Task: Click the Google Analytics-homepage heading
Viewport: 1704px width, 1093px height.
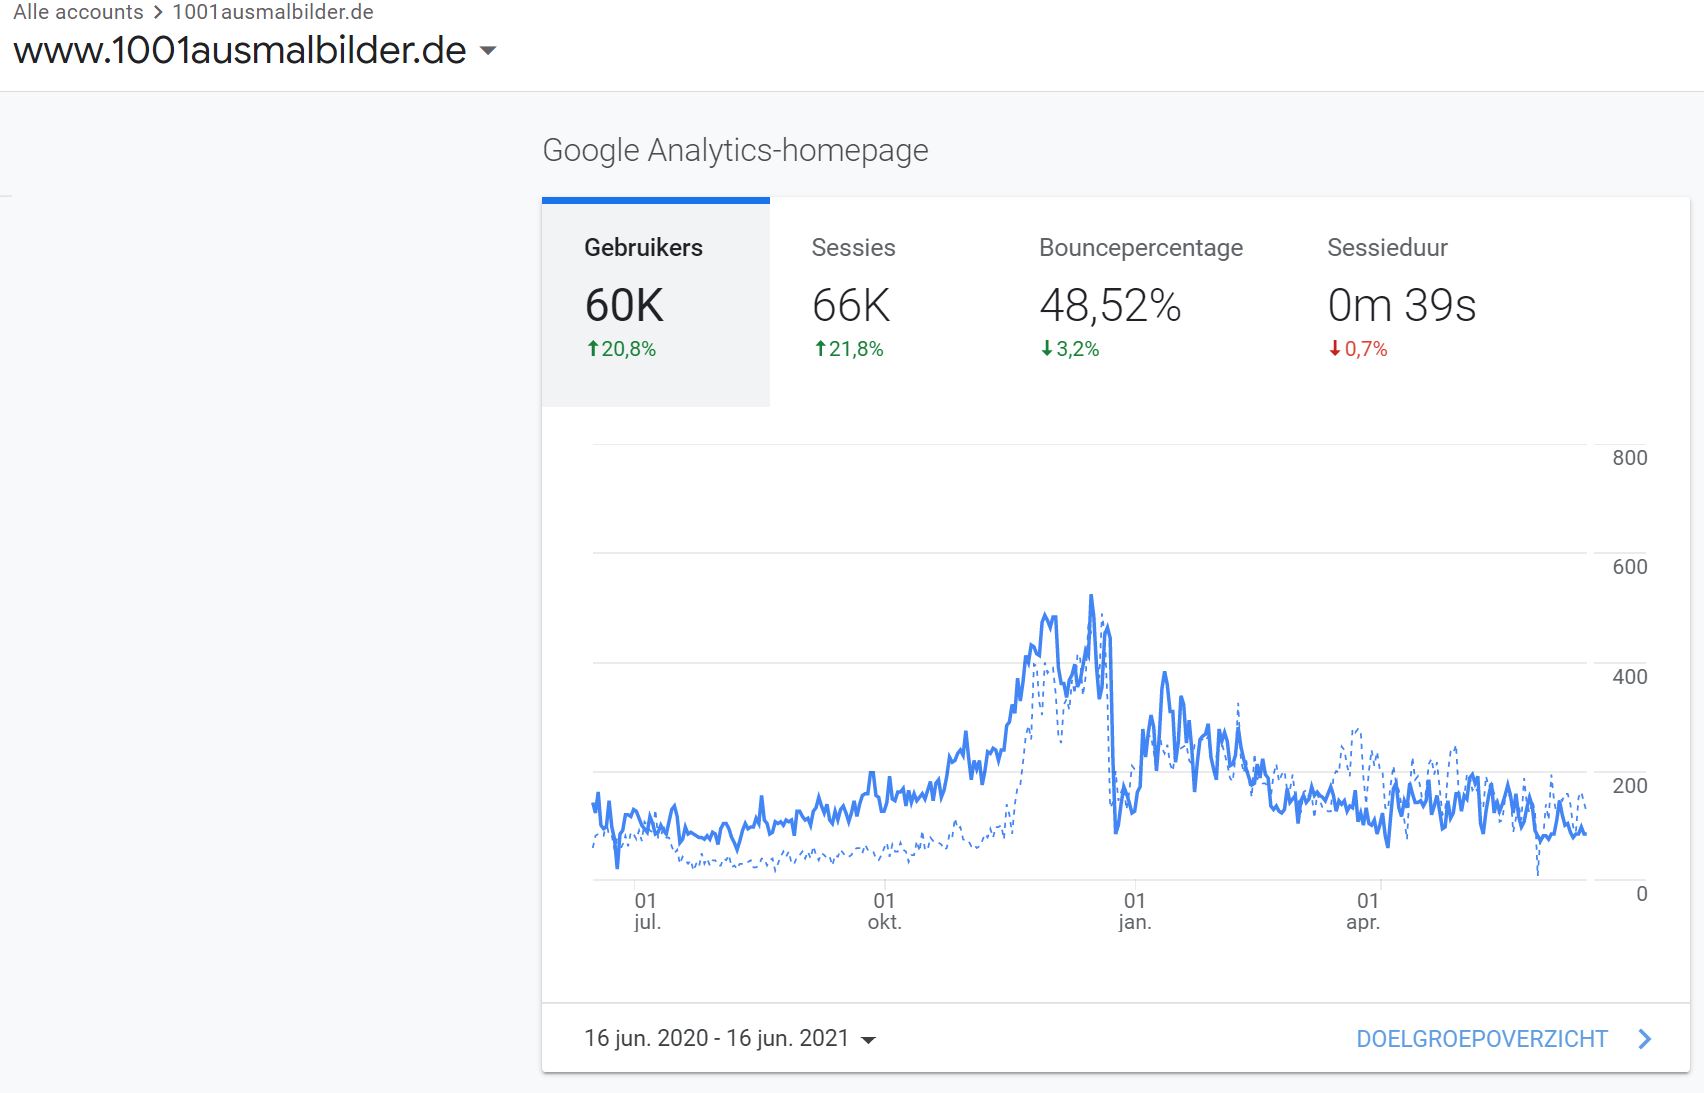Action: tap(735, 150)
